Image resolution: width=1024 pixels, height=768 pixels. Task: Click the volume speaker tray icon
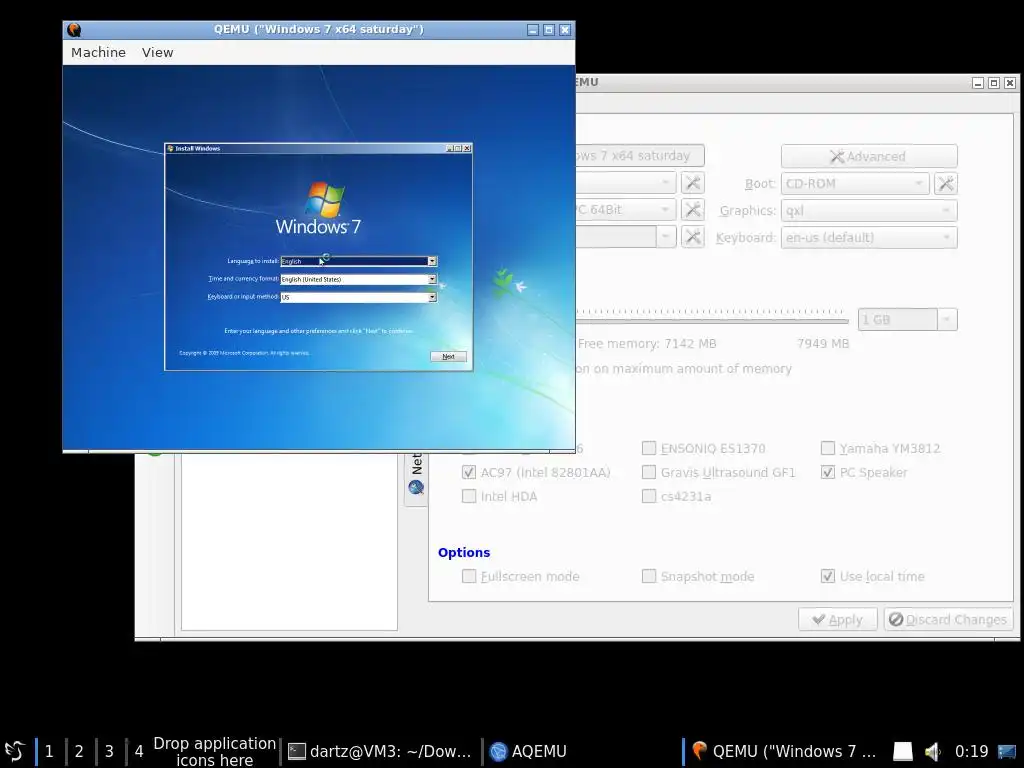pos(933,752)
